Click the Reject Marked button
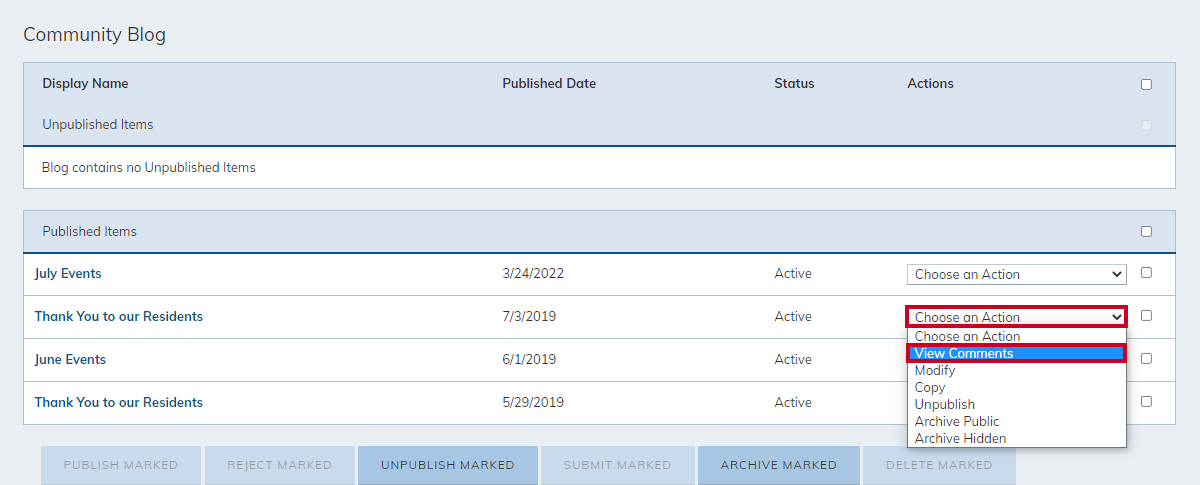The height and width of the screenshot is (485, 1200). tap(280, 465)
